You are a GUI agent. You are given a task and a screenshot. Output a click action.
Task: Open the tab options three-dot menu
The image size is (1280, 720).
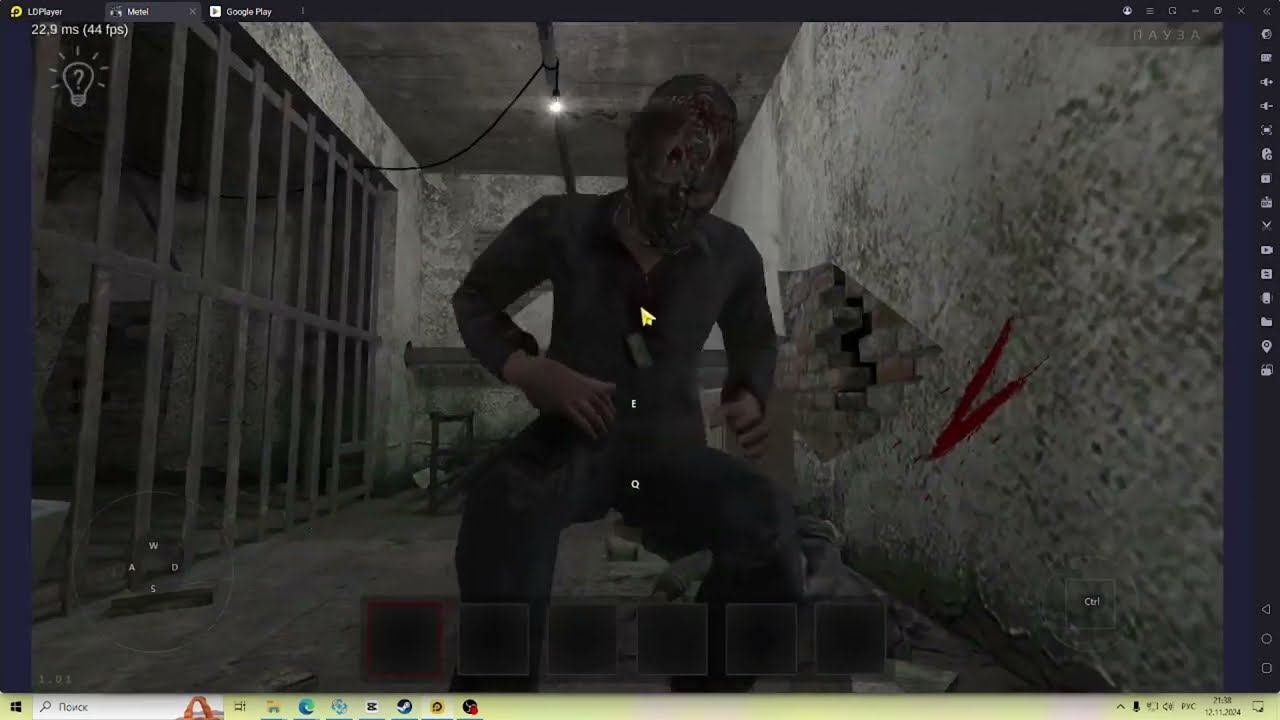point(303,11)
